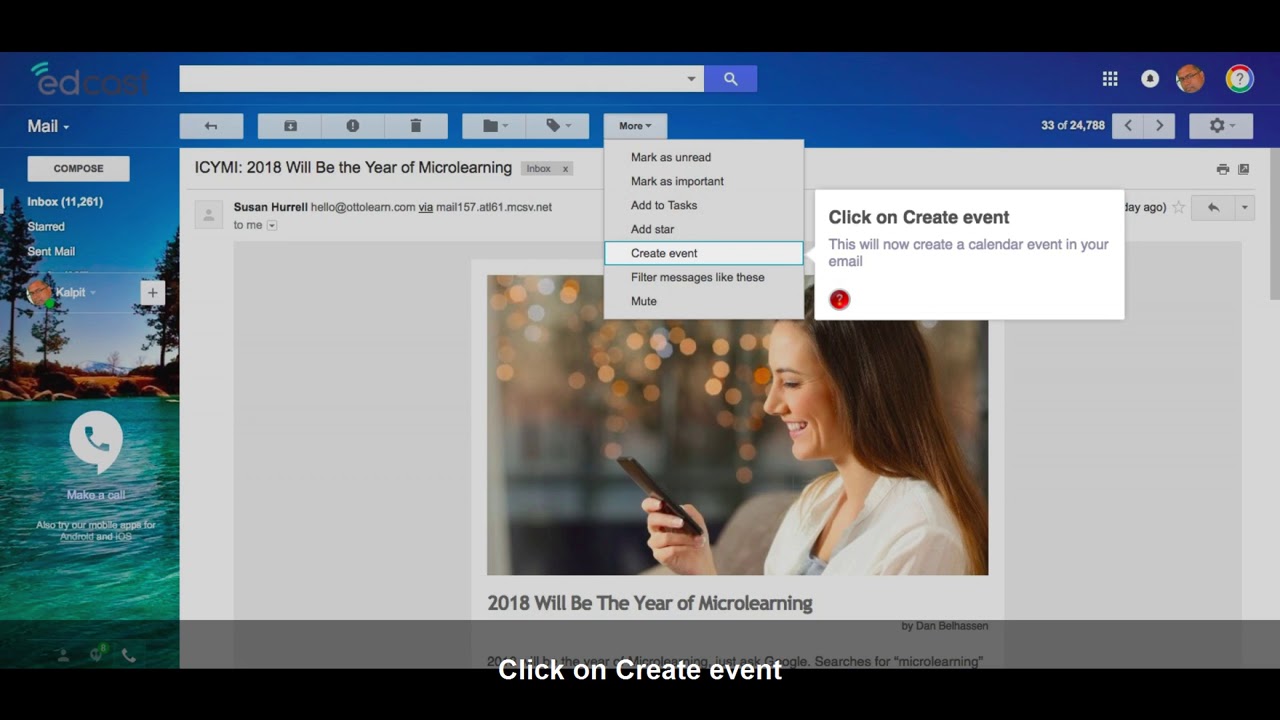
Task: Click on Create event
Action: pyautogui.click(x=703, y=253)
